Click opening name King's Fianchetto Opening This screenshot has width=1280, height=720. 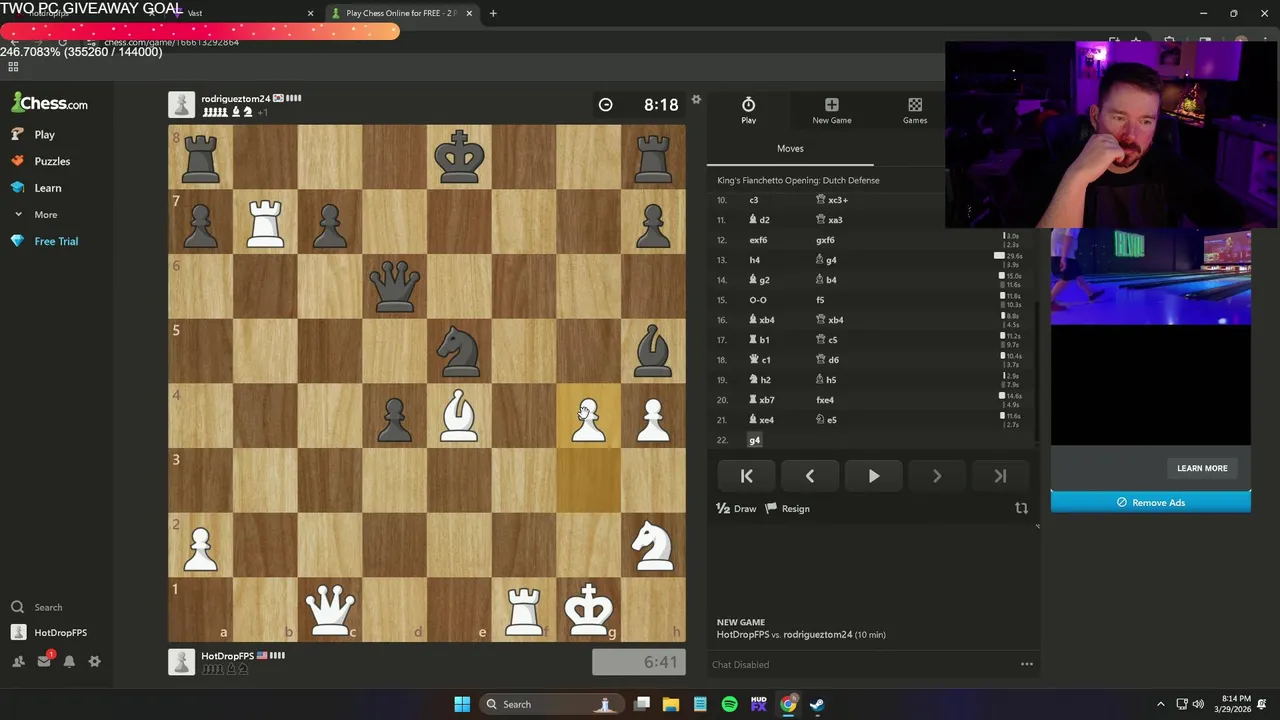(798, 180)
